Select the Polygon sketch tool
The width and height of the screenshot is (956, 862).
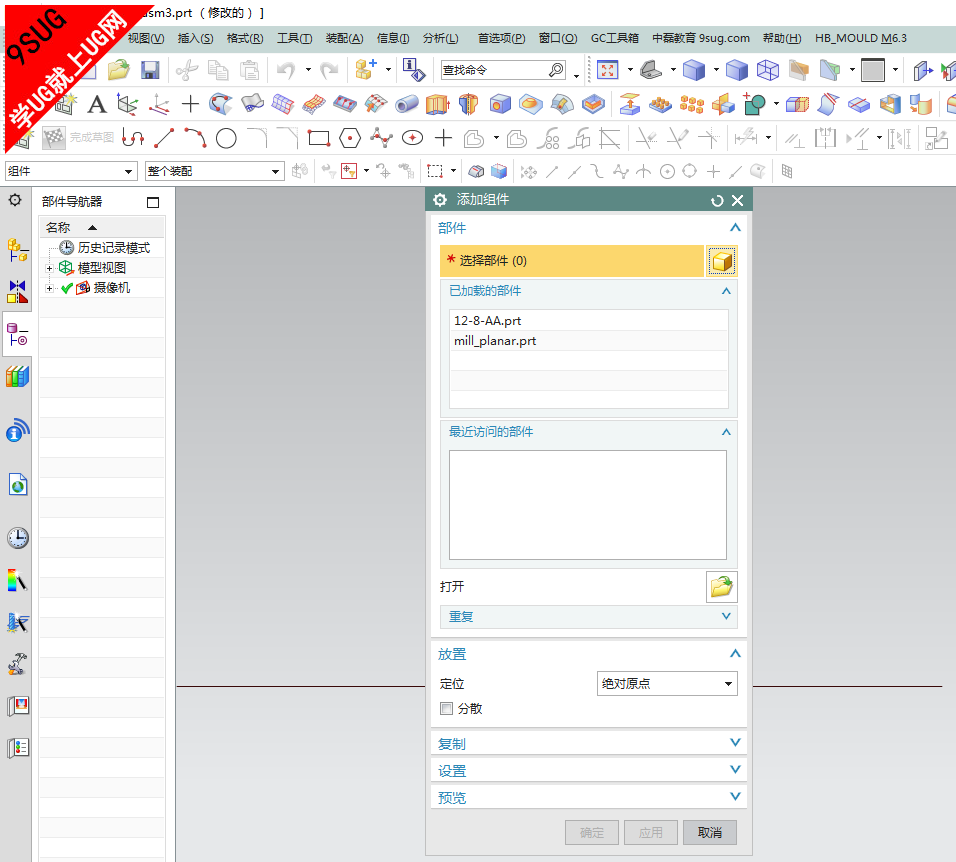click(350, 138)
